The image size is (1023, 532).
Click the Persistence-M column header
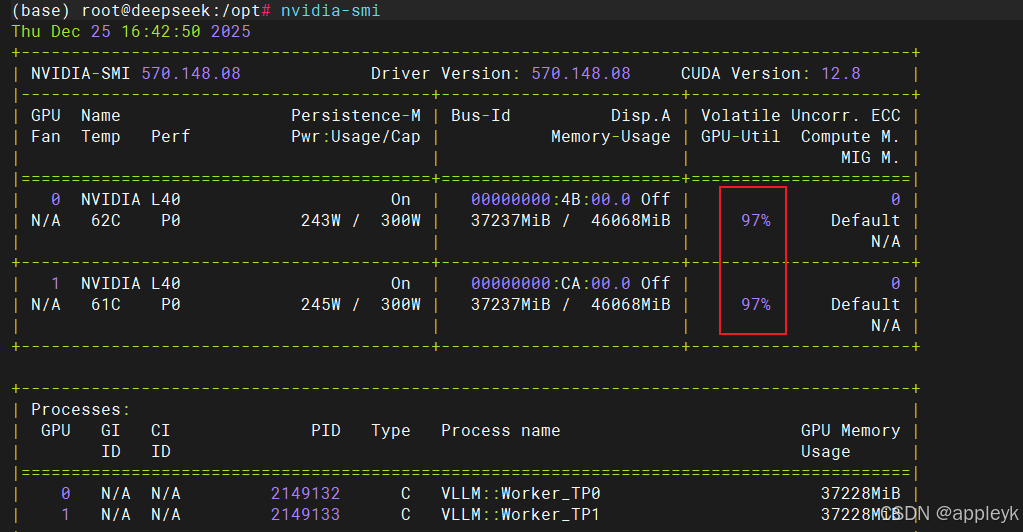click(x=356, y=116)
